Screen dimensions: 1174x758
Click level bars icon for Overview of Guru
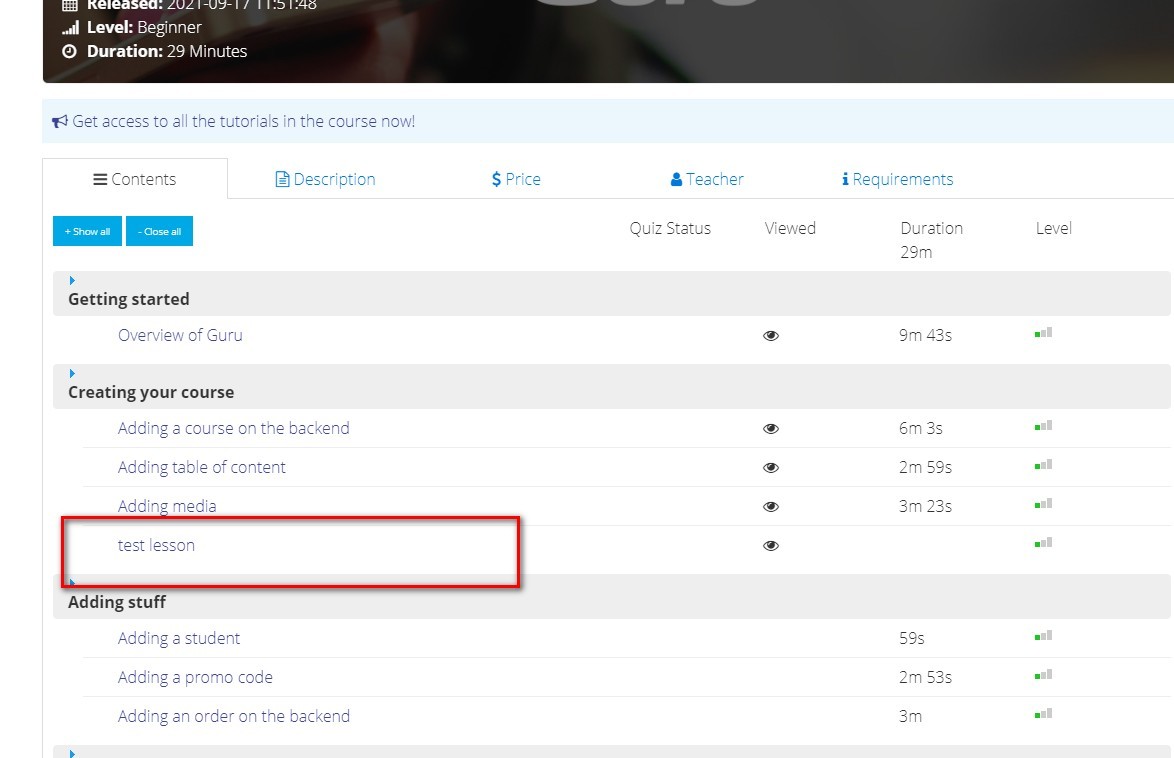1043,333
